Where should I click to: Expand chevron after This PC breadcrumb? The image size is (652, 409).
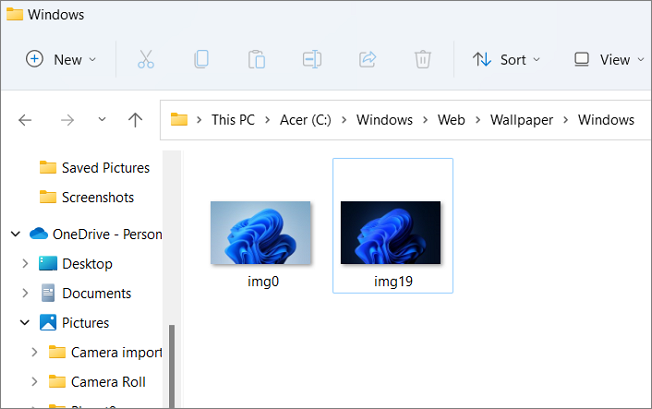[x=267, y=120]
